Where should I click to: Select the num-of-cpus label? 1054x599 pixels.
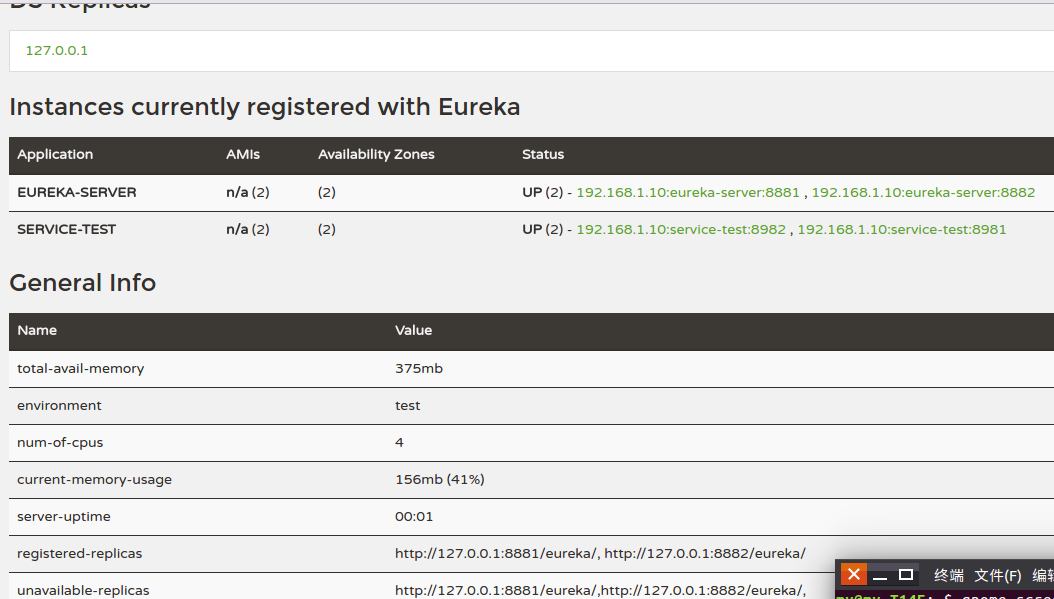pyautogui.click(x=60, y=442)
